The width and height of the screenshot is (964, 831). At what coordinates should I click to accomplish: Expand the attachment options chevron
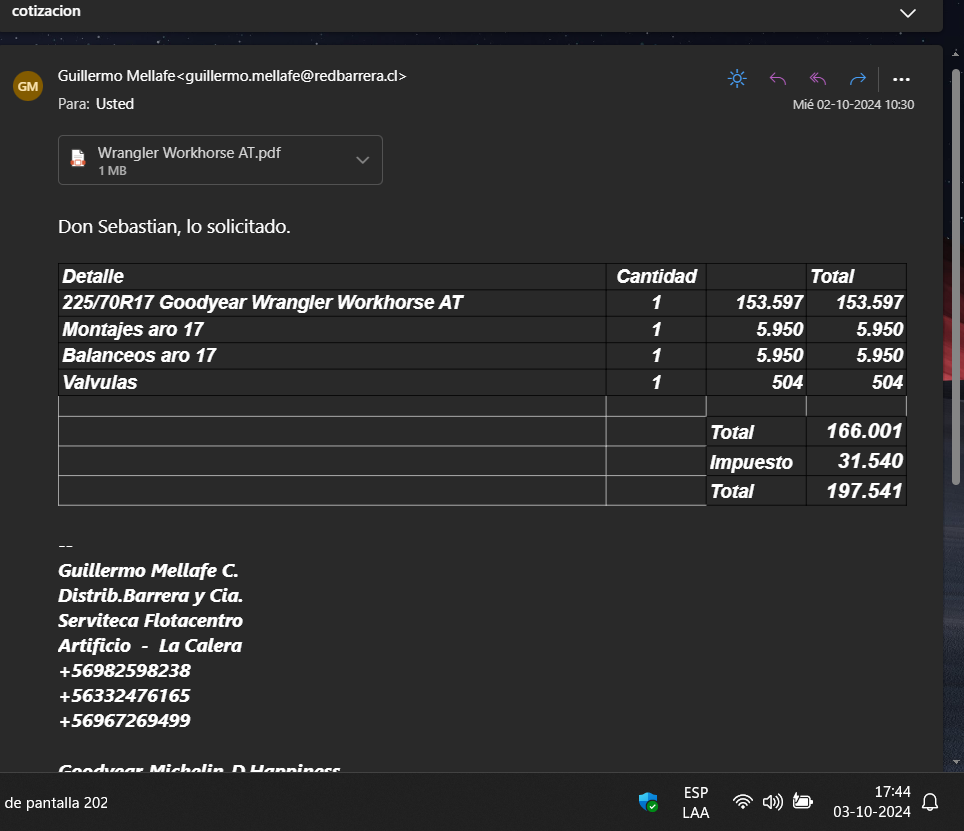pos(363,160)
